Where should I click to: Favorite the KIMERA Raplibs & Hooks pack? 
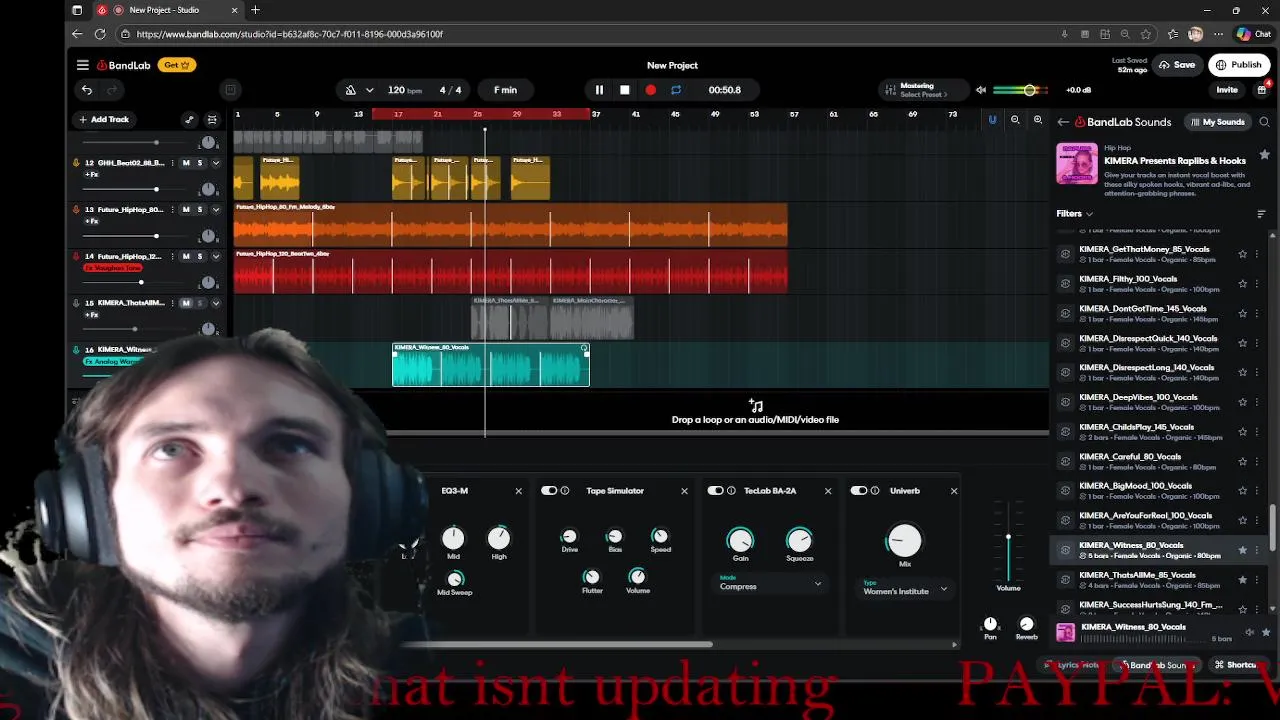(x=1264, y=155)
